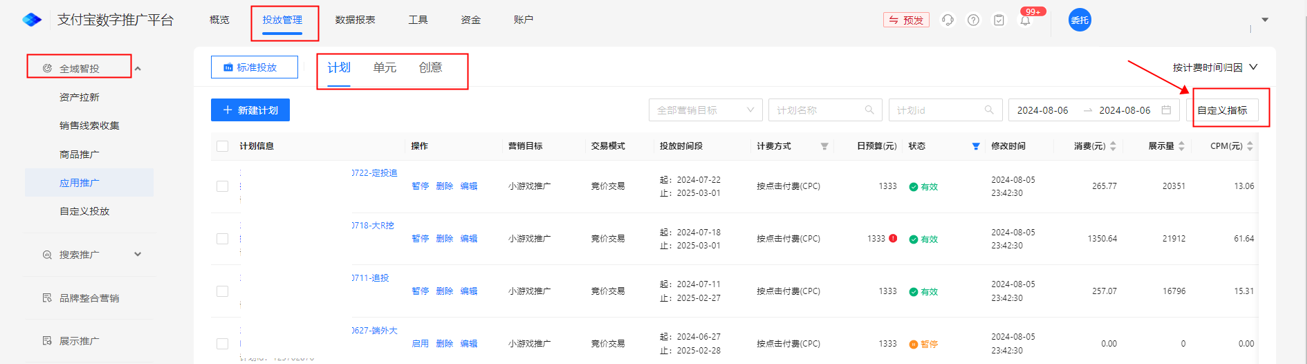
Task: Check the 0722-定投追 plan row checkbox
Action: [222, 186]
